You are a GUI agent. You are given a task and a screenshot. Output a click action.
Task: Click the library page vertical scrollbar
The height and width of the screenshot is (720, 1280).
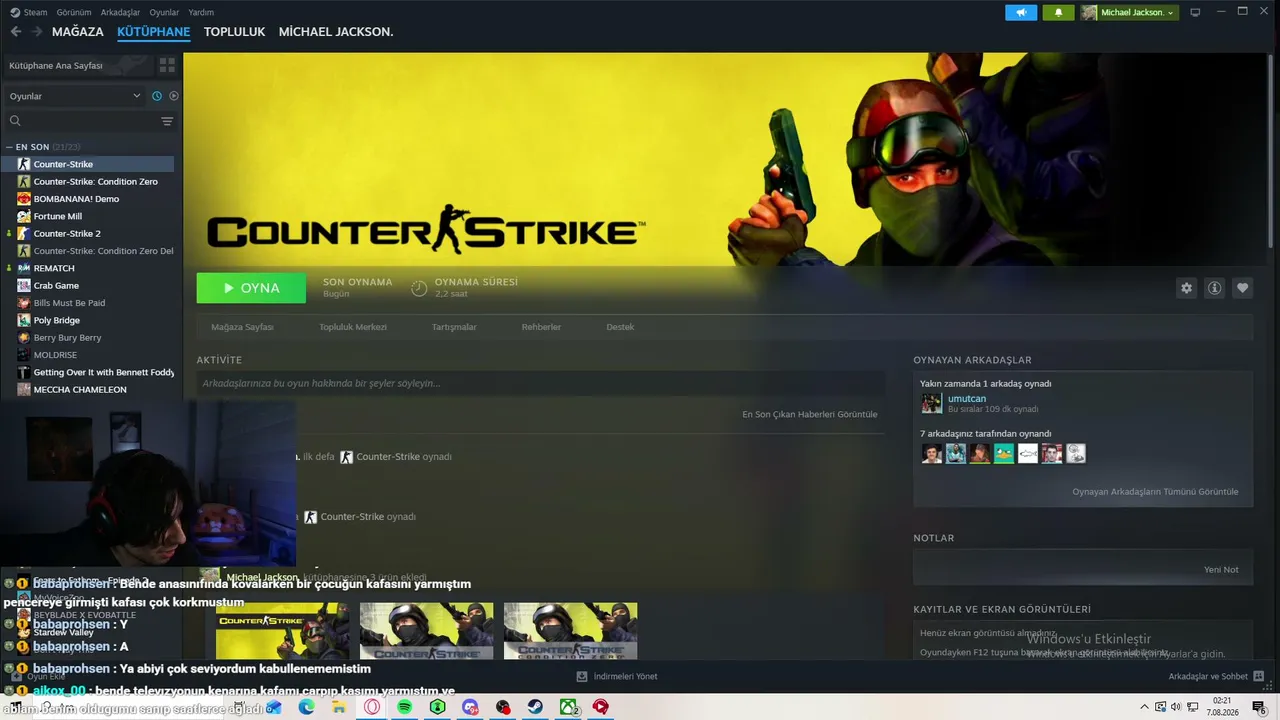coord(1271,150)
